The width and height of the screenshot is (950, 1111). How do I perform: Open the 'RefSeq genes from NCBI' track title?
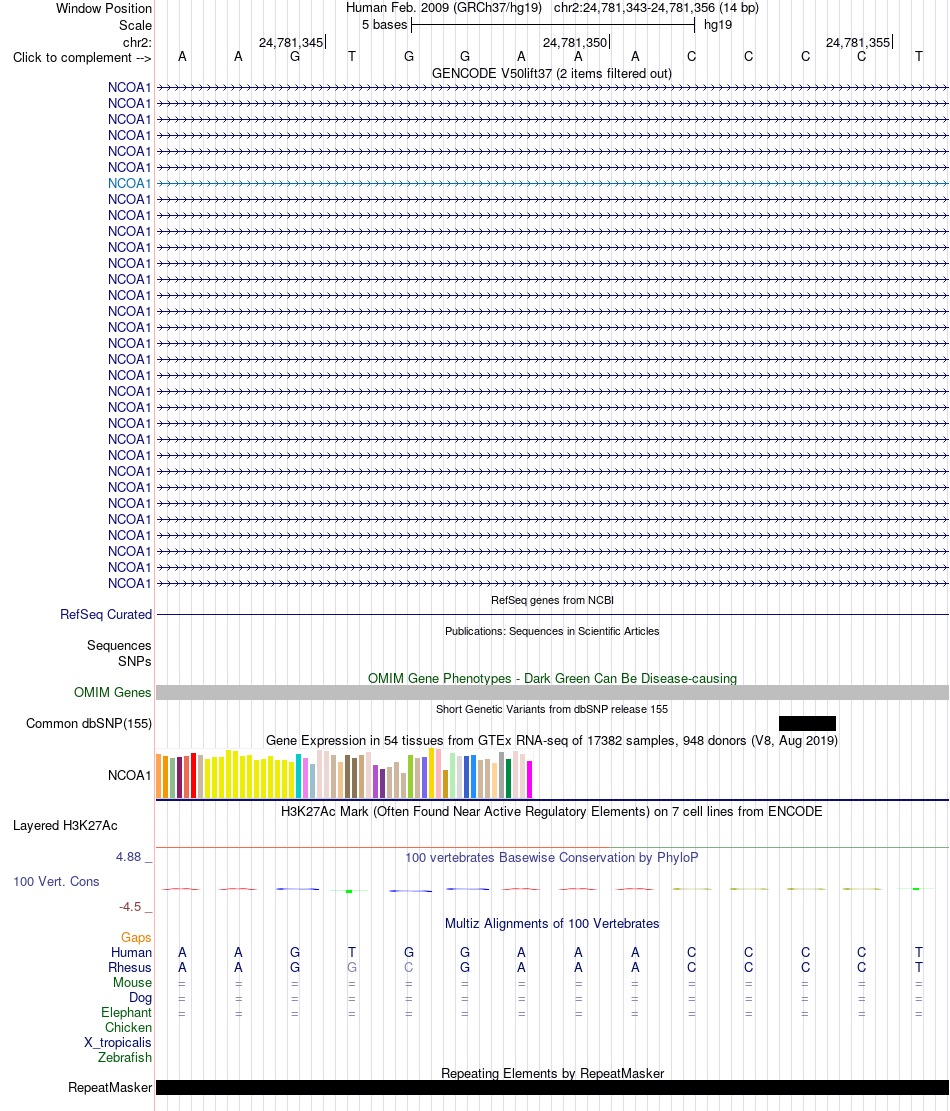point(552,600)
